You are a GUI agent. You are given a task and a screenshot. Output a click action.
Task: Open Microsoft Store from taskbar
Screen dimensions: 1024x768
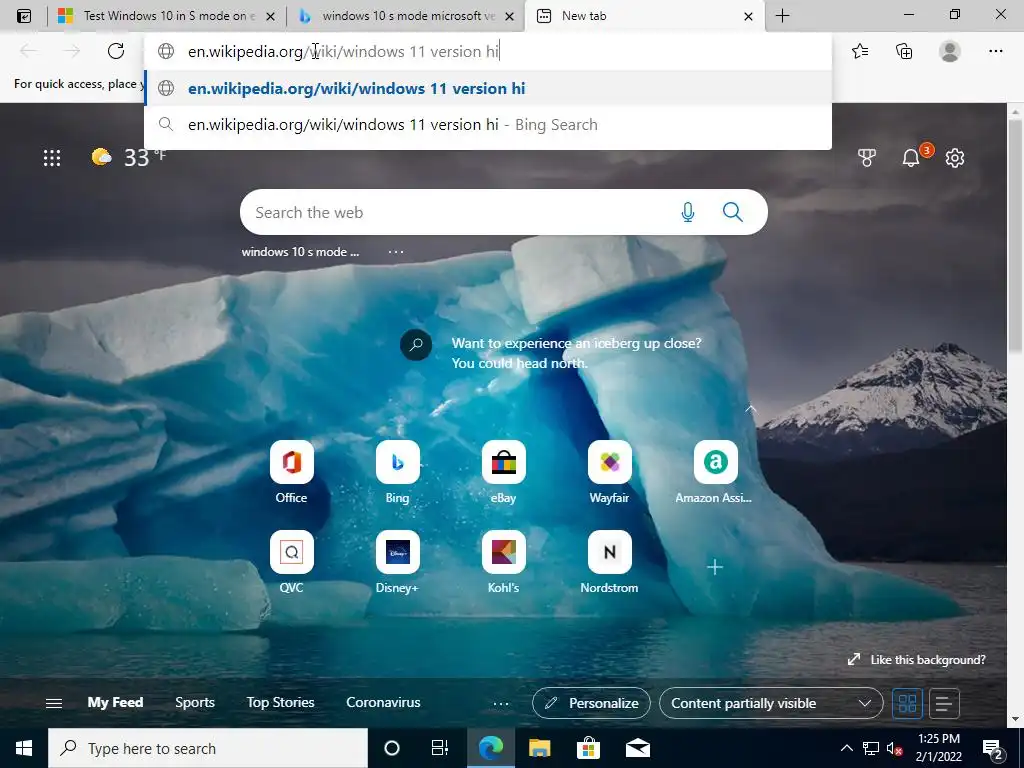[x=588, y=748]
